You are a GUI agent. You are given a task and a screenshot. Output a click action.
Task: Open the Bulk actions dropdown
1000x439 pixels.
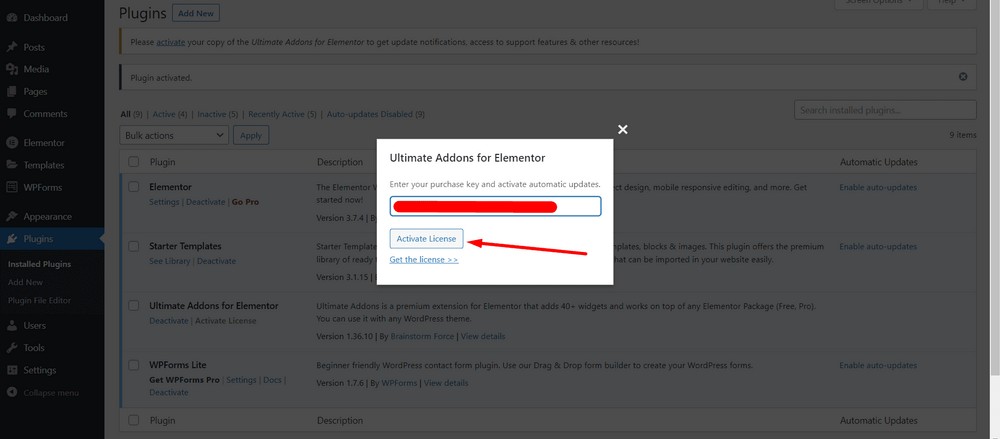click(x=174, y=135)
